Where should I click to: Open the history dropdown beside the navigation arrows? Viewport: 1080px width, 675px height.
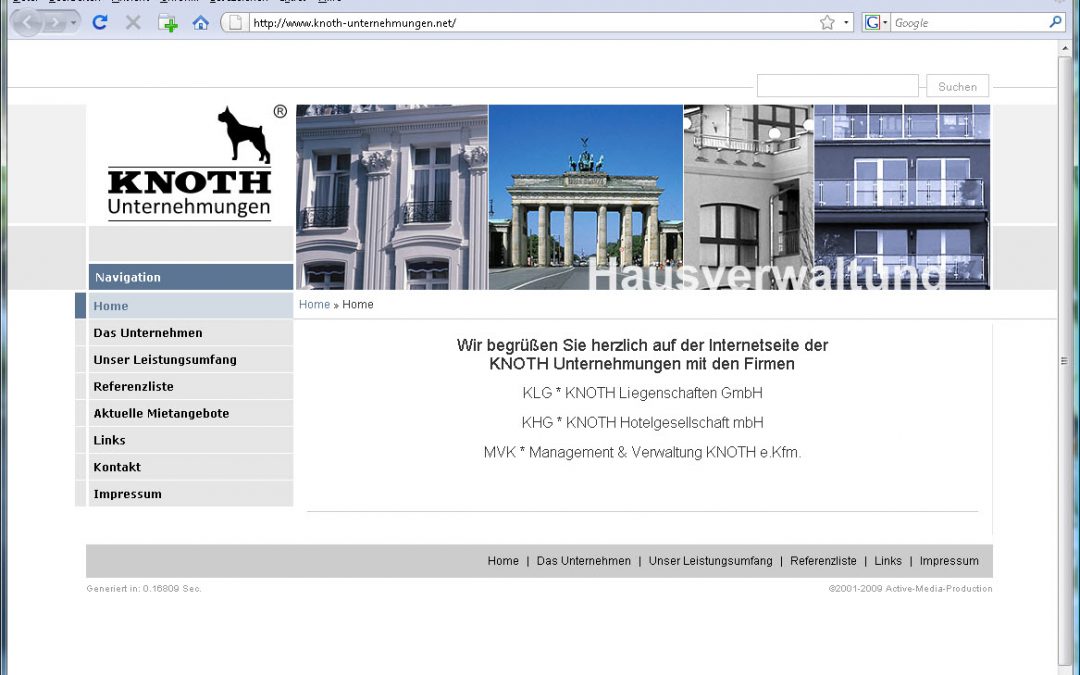[x=73, y=22]
